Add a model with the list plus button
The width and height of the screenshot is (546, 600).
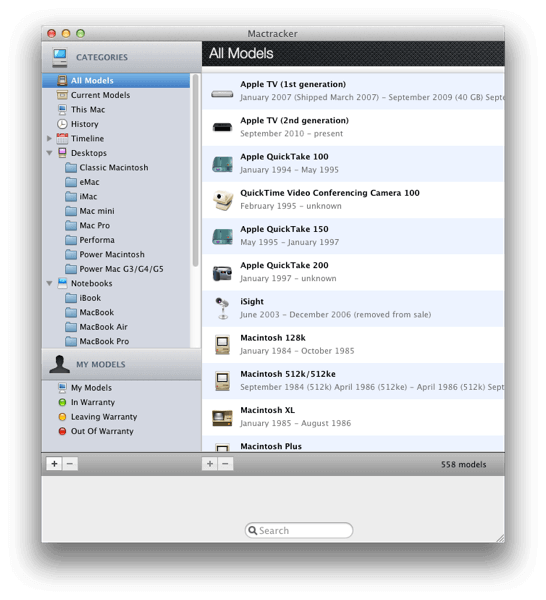click(x=210, y=464)
